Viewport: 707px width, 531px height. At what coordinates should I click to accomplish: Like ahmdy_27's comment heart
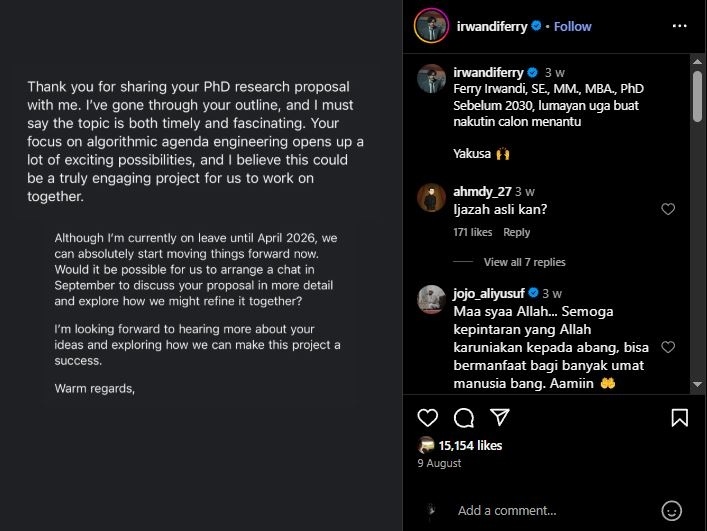pyautogui.click(x=668, y=209)
